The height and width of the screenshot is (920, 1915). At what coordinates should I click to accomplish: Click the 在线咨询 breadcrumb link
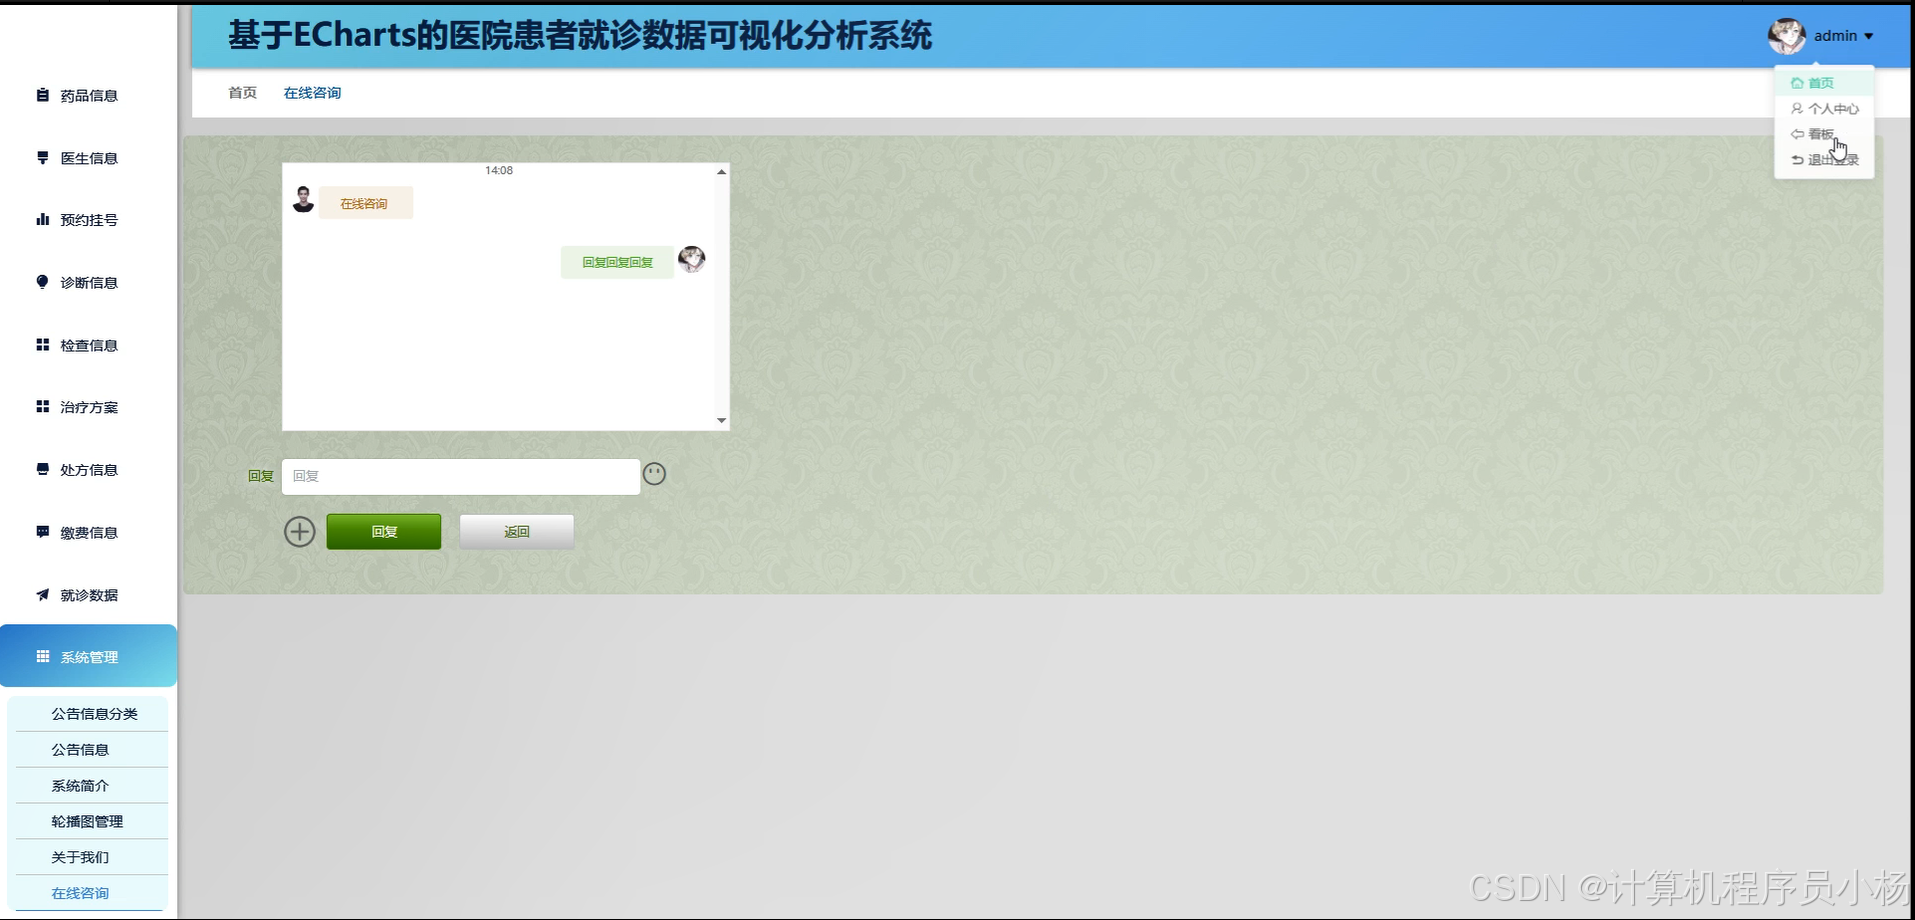(x=312, y=93)
